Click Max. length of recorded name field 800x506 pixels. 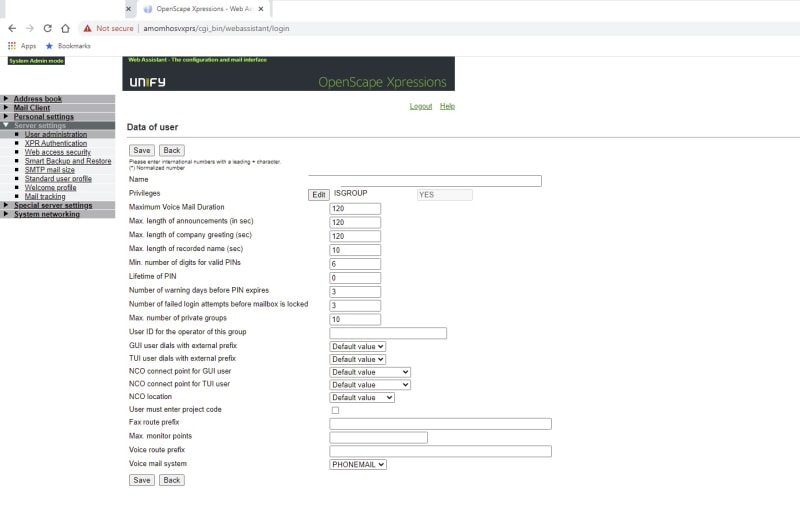pyautogui.click(x=355, y=250)
